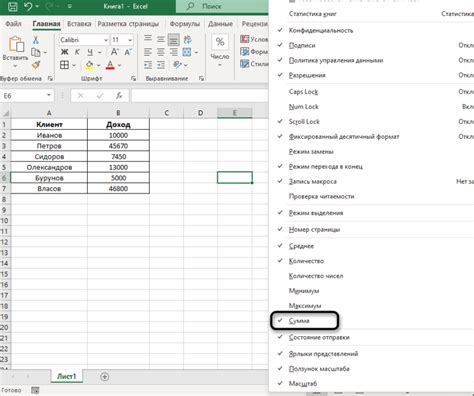This screenshot has width=474, height=396.
Task: Switch to Разметка страницы tab
Action: [x=128, y=24]
